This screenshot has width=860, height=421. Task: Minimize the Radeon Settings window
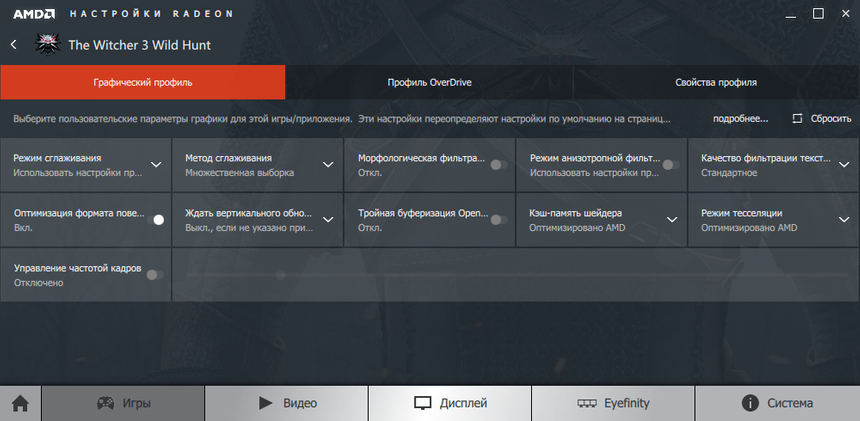(x=790, y=15)
